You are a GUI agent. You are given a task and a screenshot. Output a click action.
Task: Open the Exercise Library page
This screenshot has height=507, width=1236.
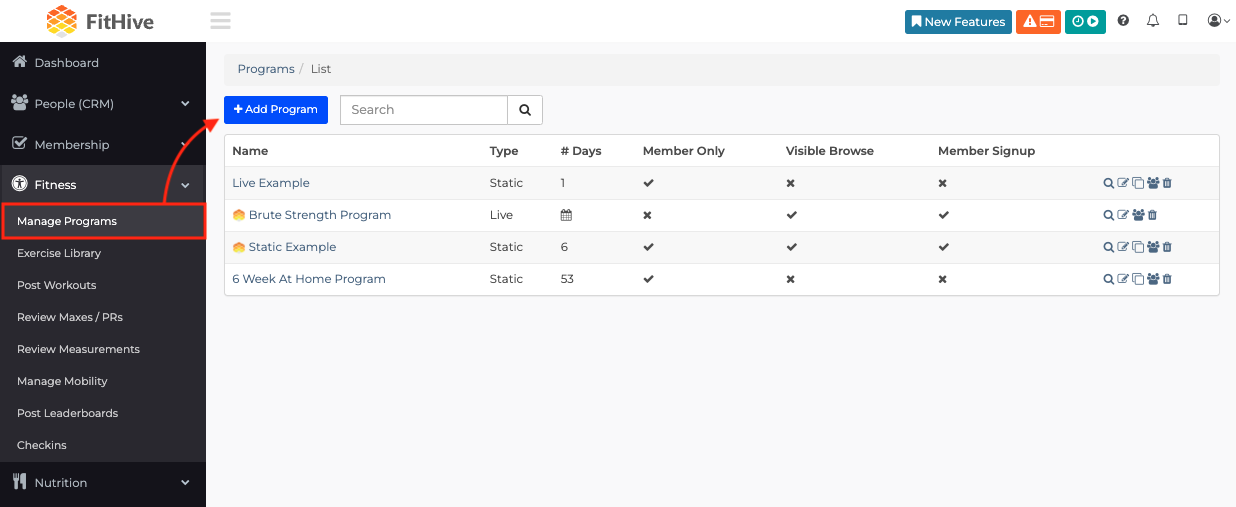pyautogui.click(x=59, y=253)
